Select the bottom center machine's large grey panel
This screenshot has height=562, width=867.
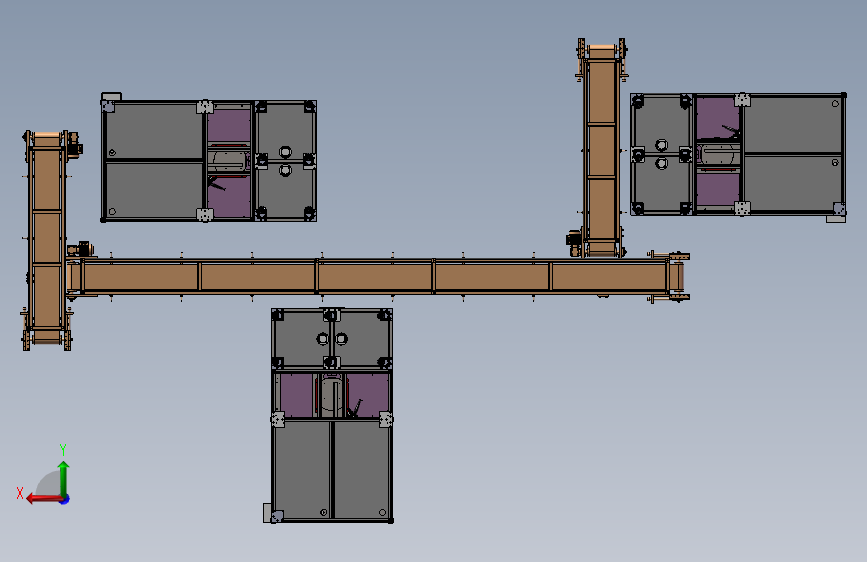pos(332,470)
